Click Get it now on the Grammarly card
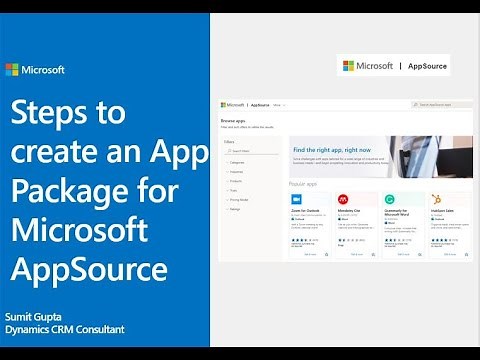480x360 pixels. coord(404,254)
